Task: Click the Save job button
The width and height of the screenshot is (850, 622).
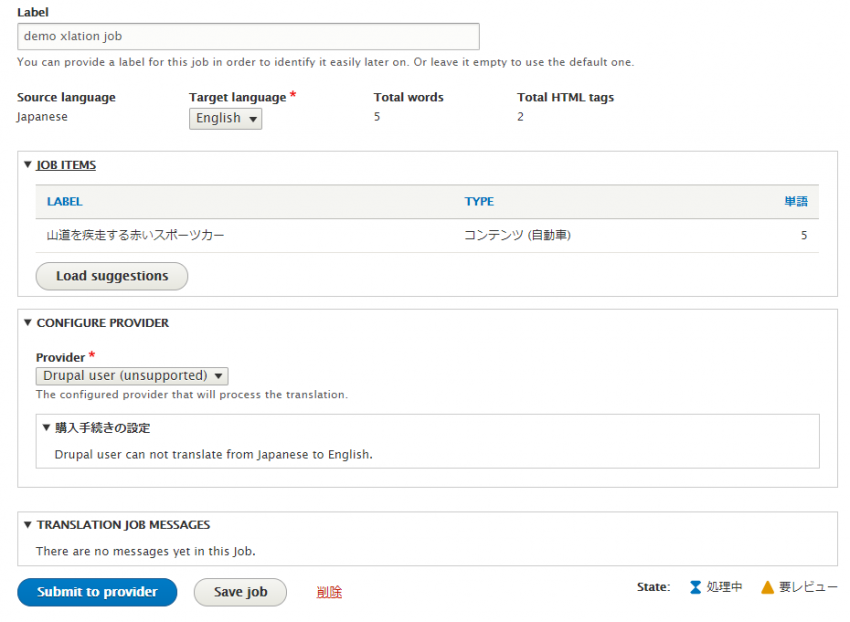Action: coord(240,592)
